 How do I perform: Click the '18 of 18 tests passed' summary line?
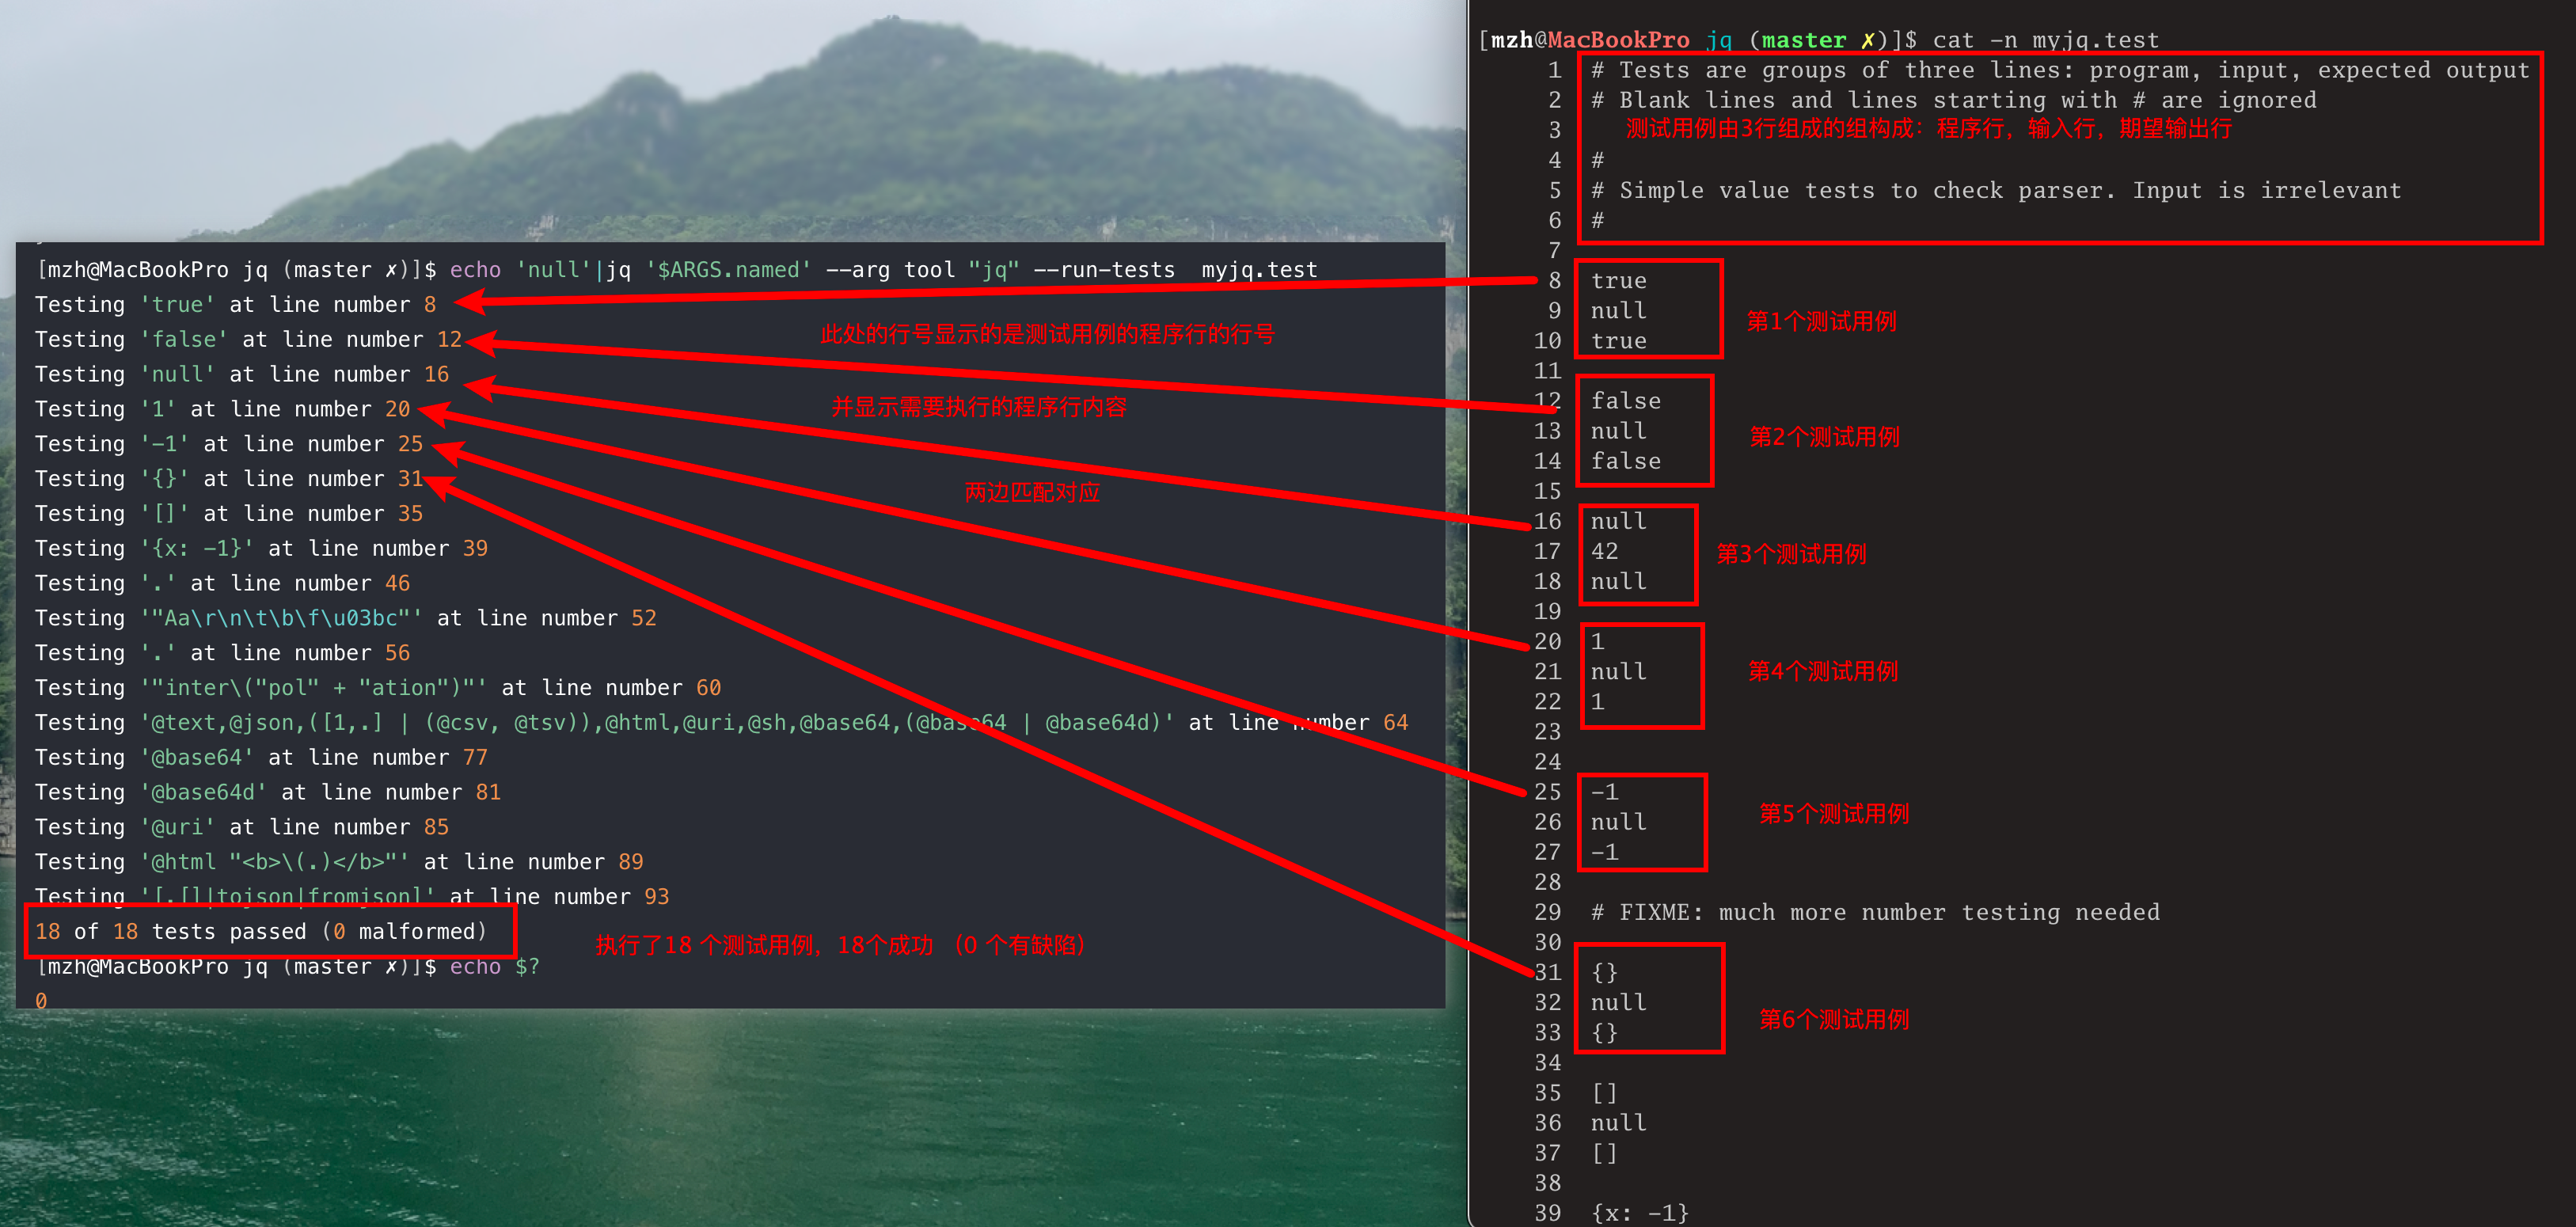pos(261,932)
